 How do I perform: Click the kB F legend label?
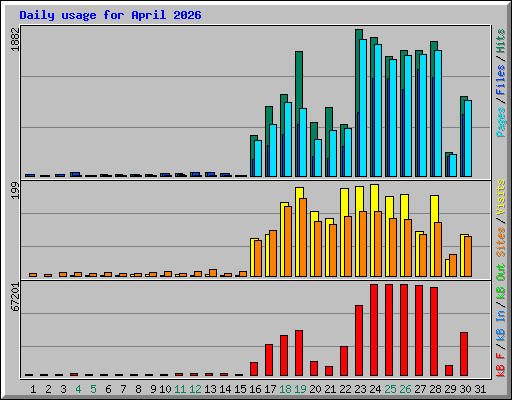pyautogui.click(x=501, y=365)
